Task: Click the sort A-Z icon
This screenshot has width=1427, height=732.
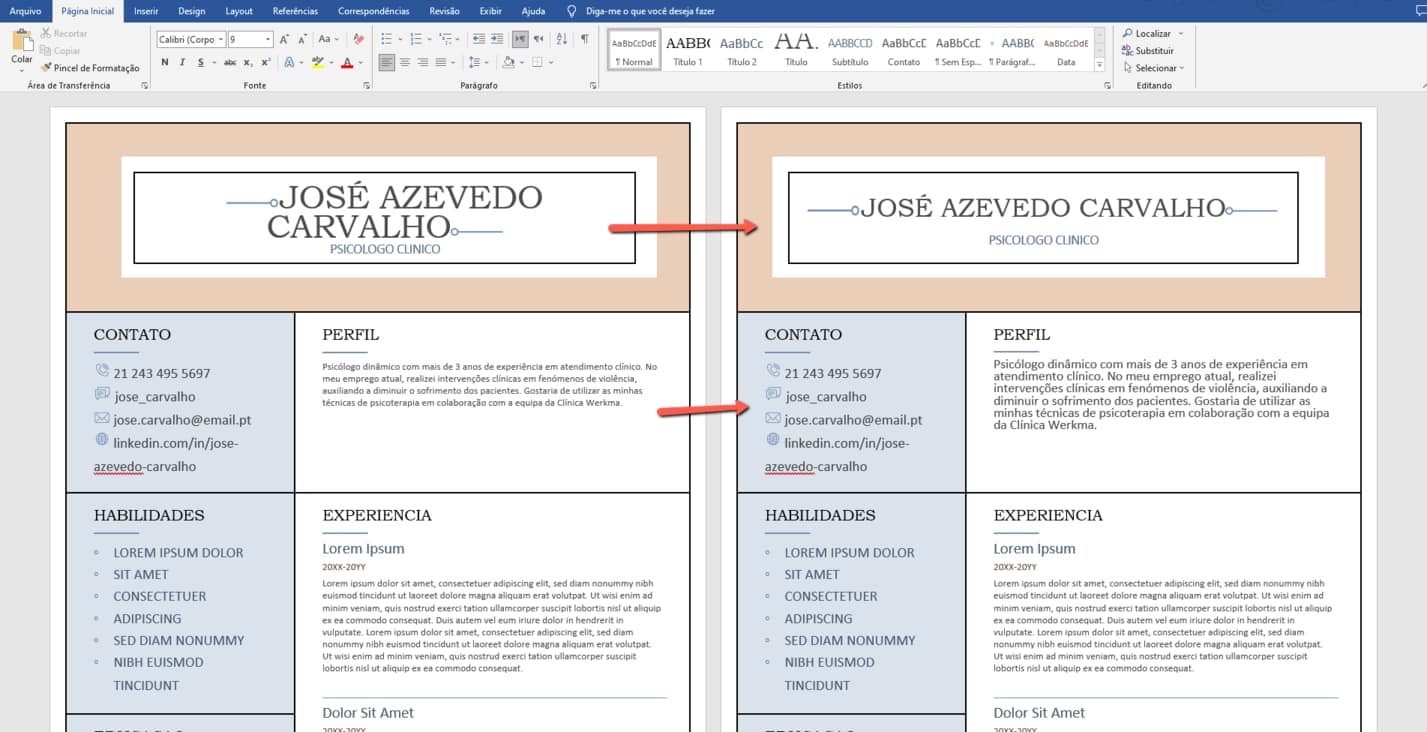Action: pyautogui.click(x=561, y=39)
